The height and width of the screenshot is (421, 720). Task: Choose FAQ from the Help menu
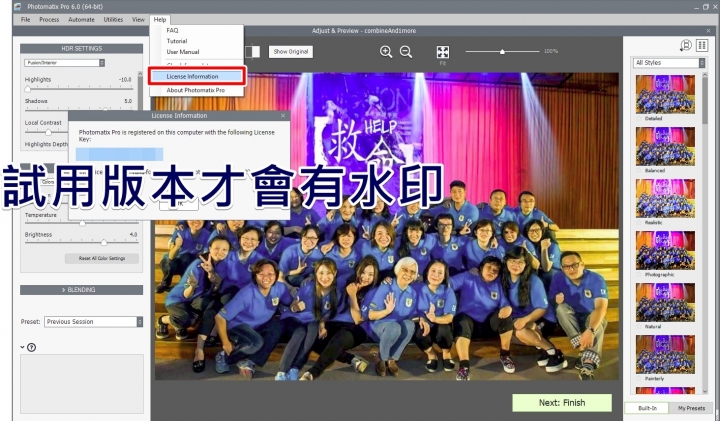[x=172, y=30]
